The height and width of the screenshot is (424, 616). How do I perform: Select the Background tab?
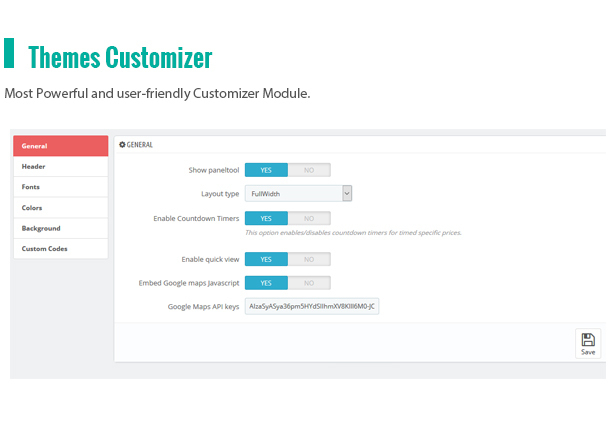[61, 228]
